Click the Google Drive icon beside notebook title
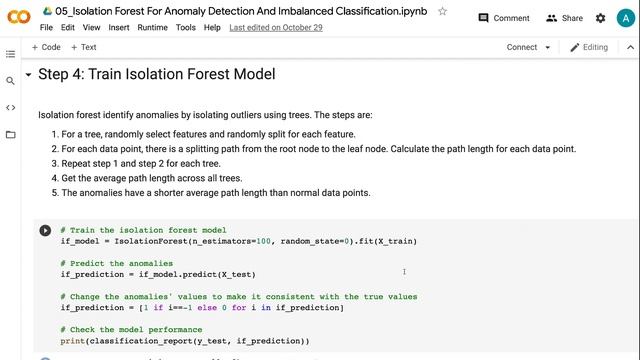The image size is (640, 360). (x=47, y=11)
